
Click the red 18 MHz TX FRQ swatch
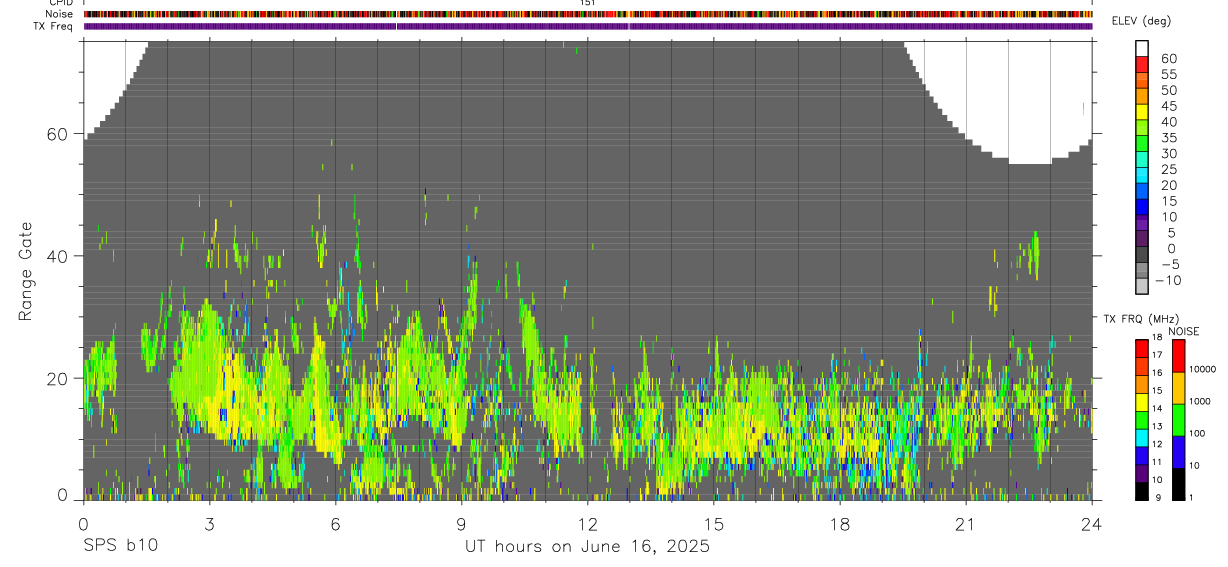point(1142,349)
